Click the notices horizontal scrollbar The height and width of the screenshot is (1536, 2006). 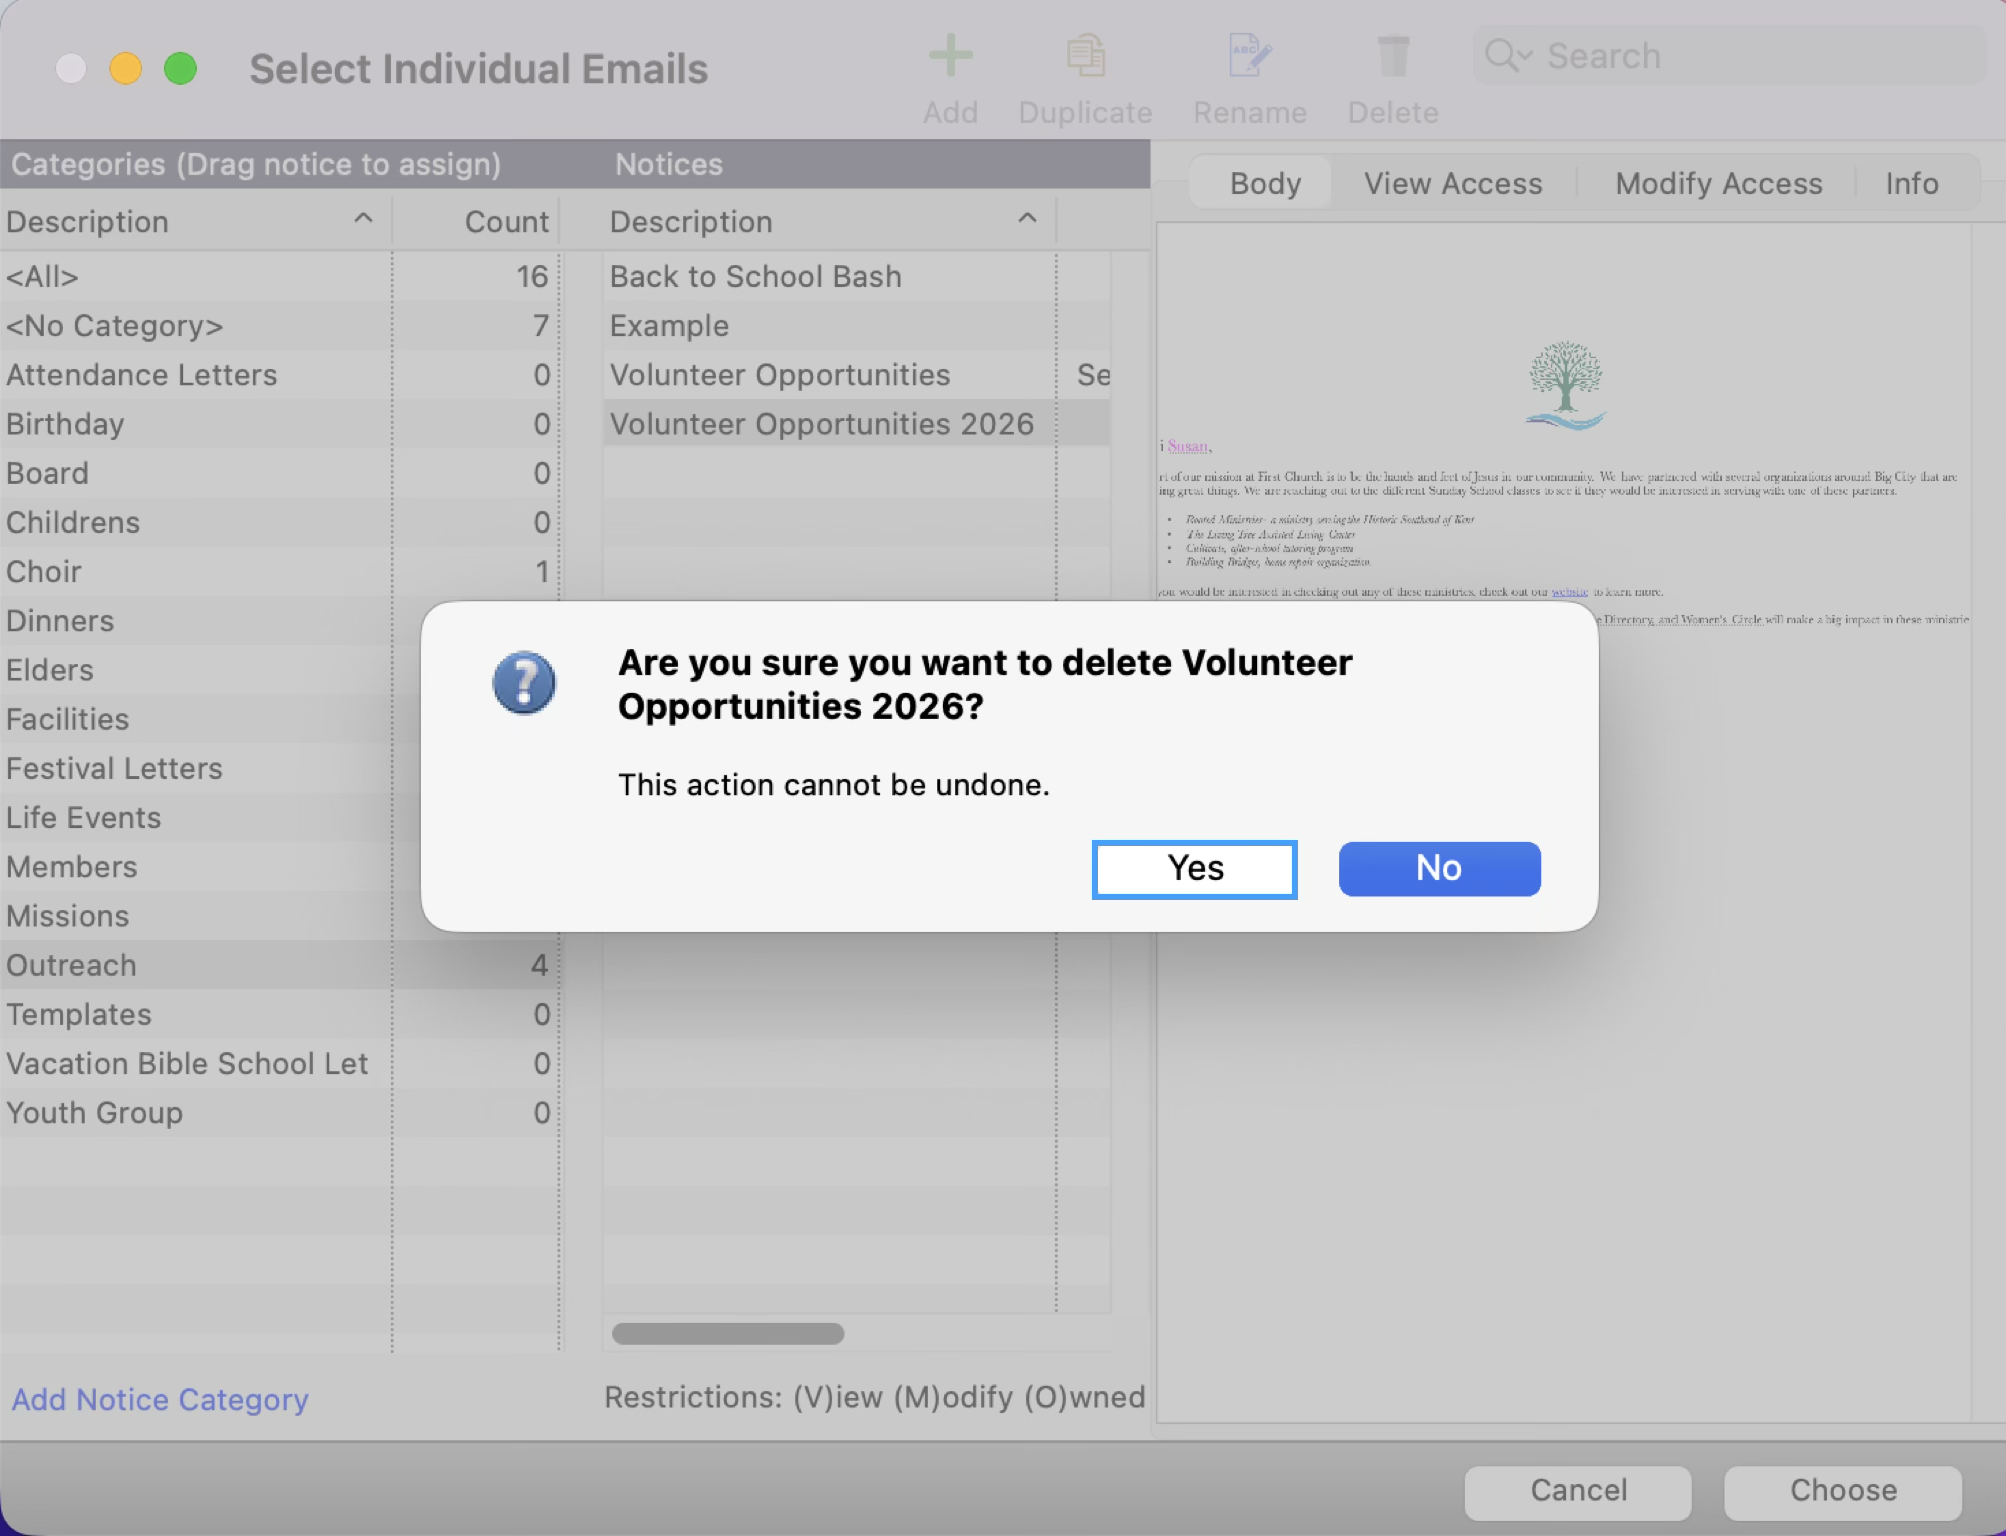tap(728, 1334)
